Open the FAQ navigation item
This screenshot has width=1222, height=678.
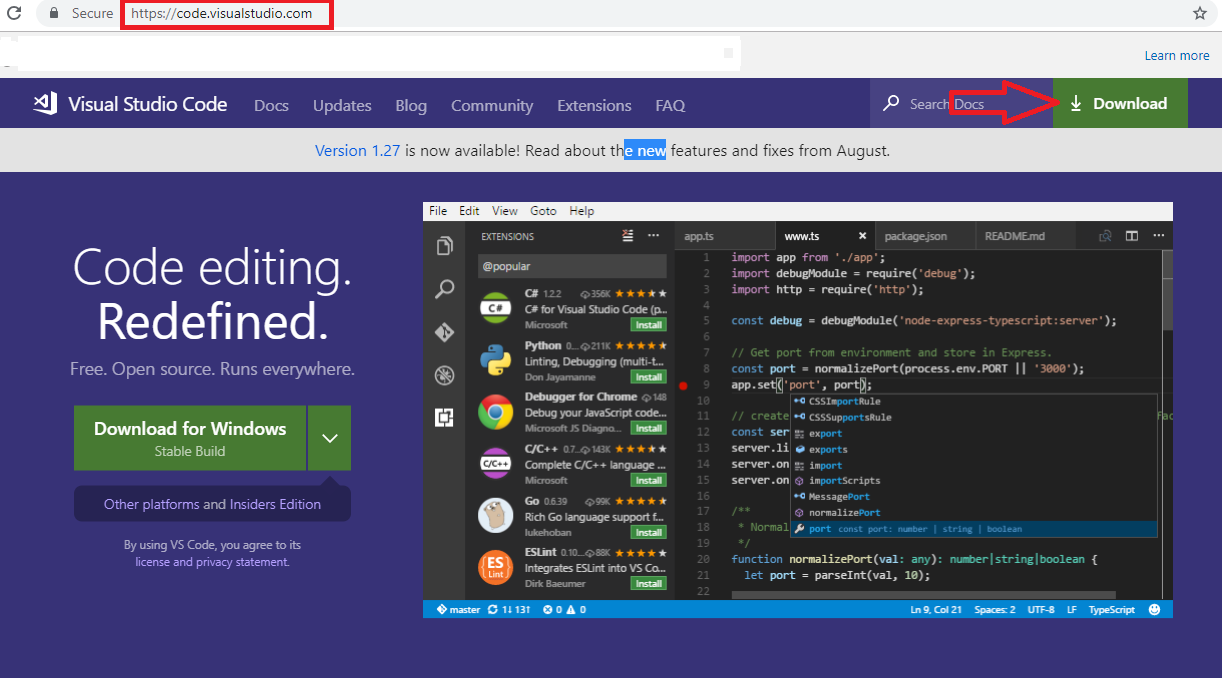[x=670, y=105]
